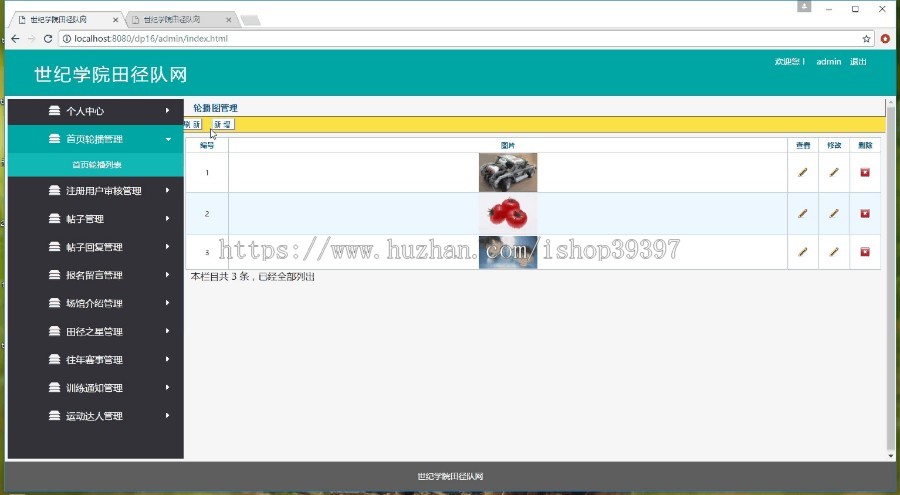
Task: Click the modify pencil icon in row 3
Action: click(x=833, y=252)
